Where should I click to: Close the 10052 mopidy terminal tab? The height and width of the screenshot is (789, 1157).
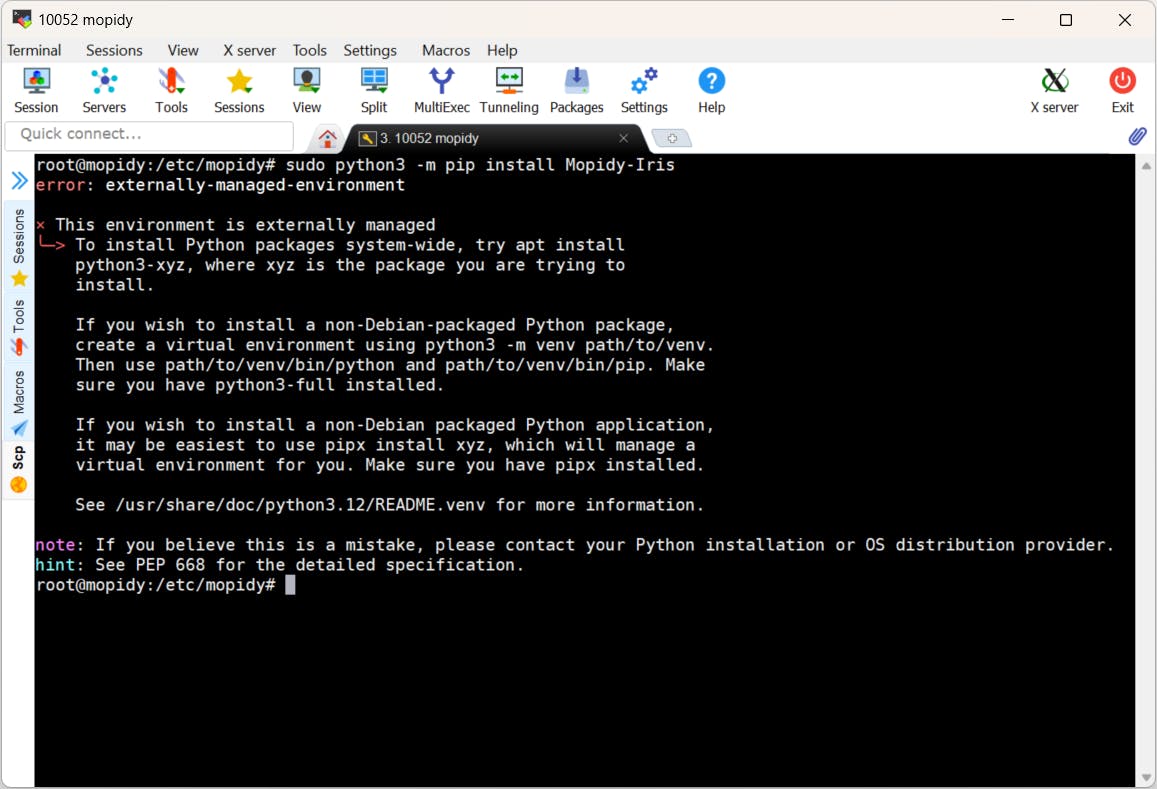(x=624, y=138)
